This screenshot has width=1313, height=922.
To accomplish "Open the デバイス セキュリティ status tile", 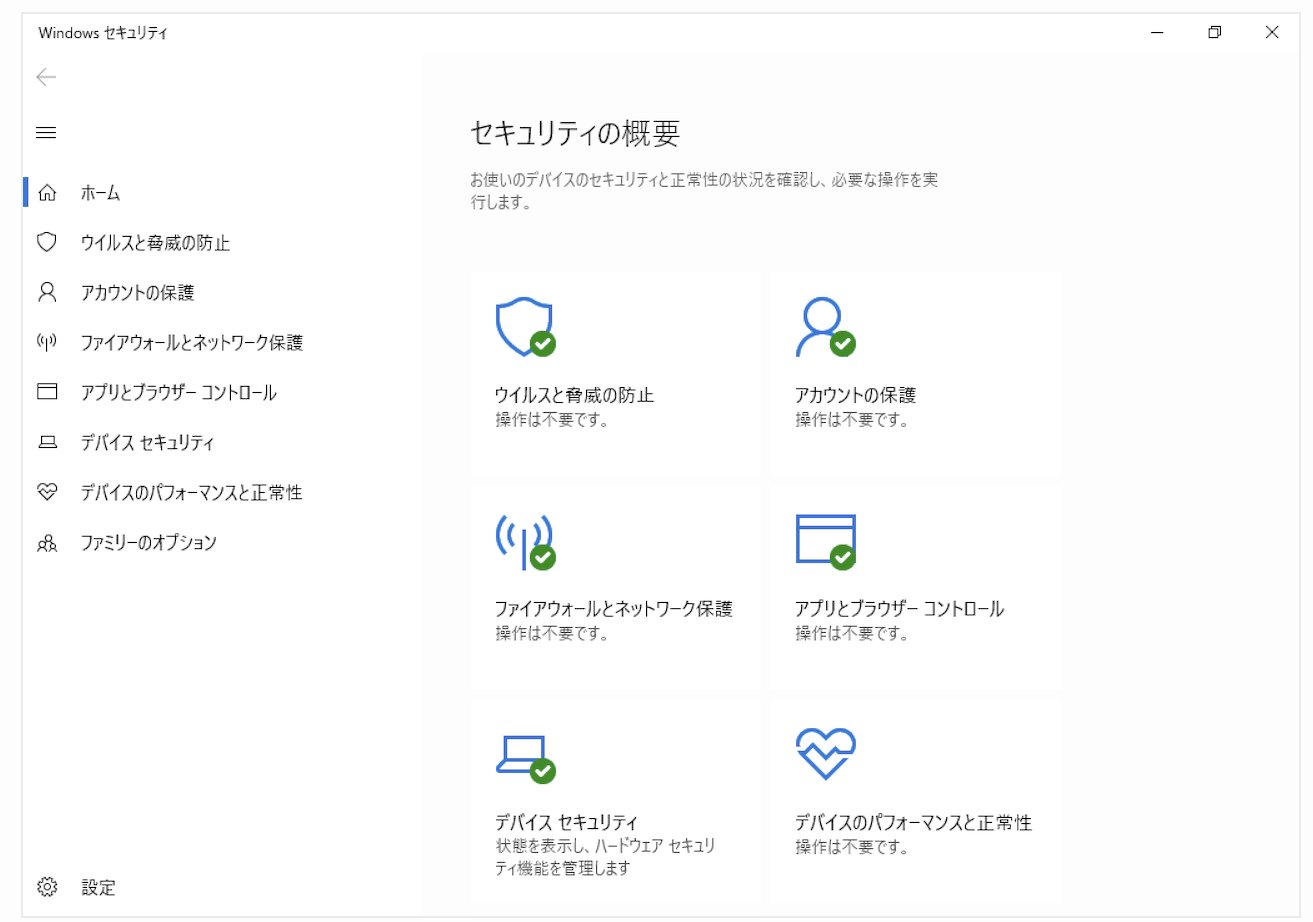I will click(614, 800).
